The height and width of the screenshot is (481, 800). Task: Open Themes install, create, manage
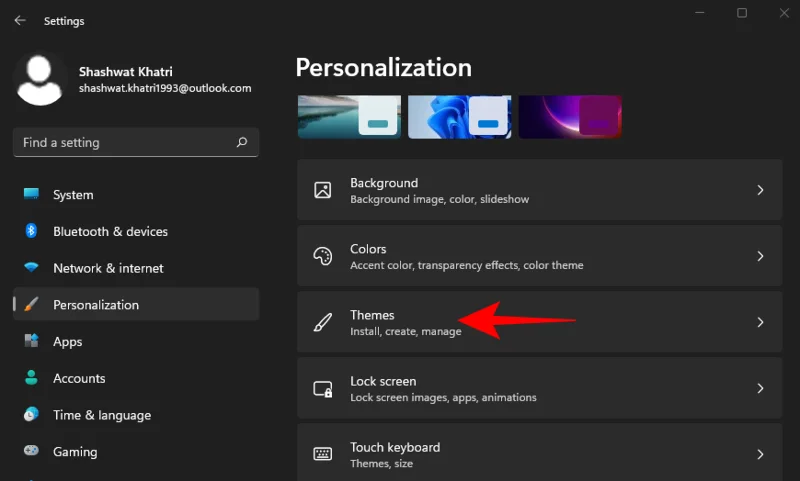[539, 322]
